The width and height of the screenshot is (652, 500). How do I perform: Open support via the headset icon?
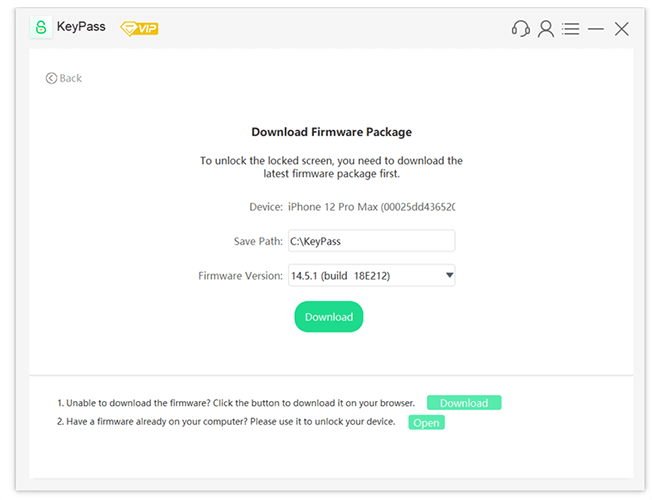click(520, 29)
